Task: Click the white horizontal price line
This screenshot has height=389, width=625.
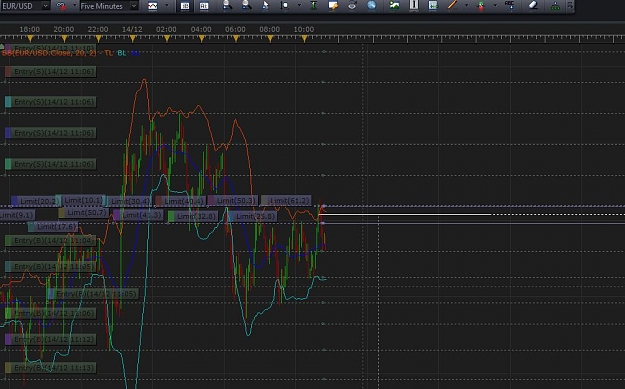Action: (x=405, y=214)
